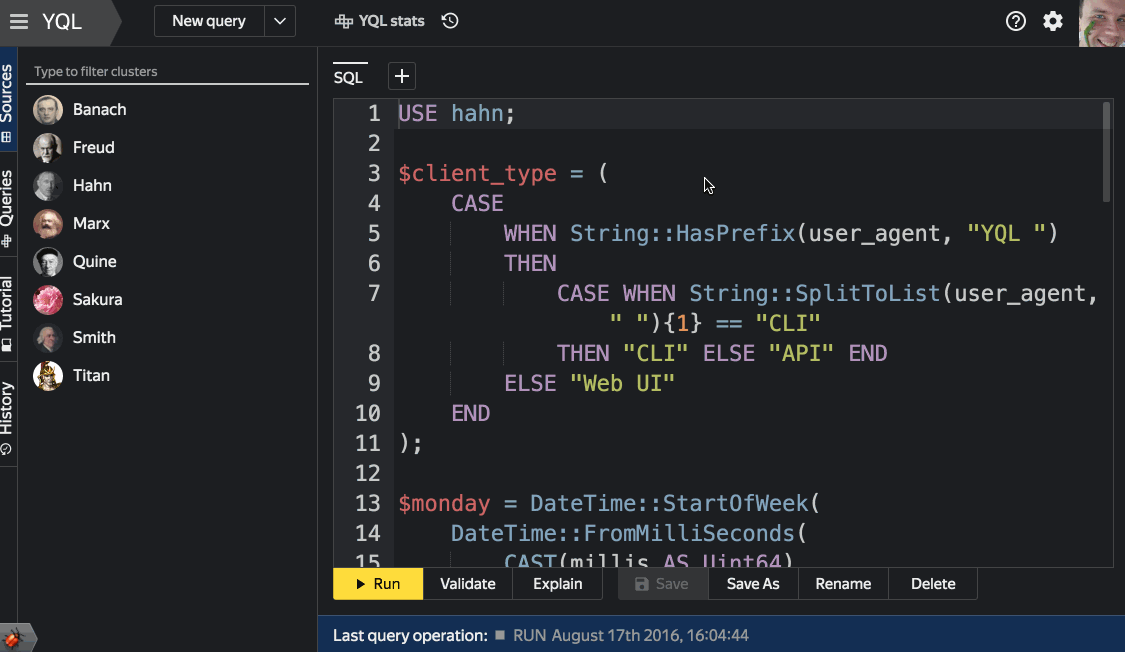Validate the query
Screen dimensions: 1125x652
pyautogui.click(x=468, y=584)
